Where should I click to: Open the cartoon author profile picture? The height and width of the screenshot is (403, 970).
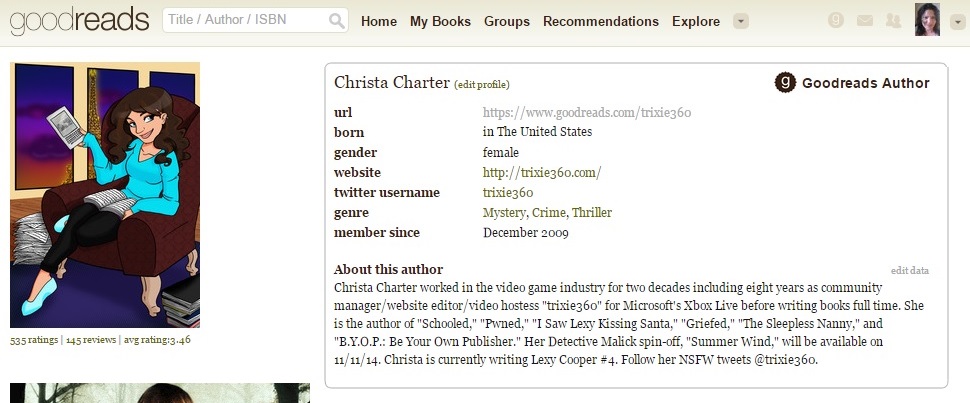(x=105, y=195)
